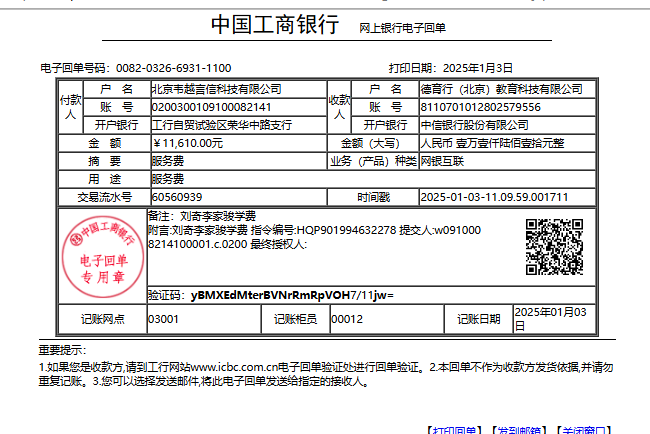Select accounting branch value 03001
The height and width of the screenshot is (434, 650).
(163, 319)
